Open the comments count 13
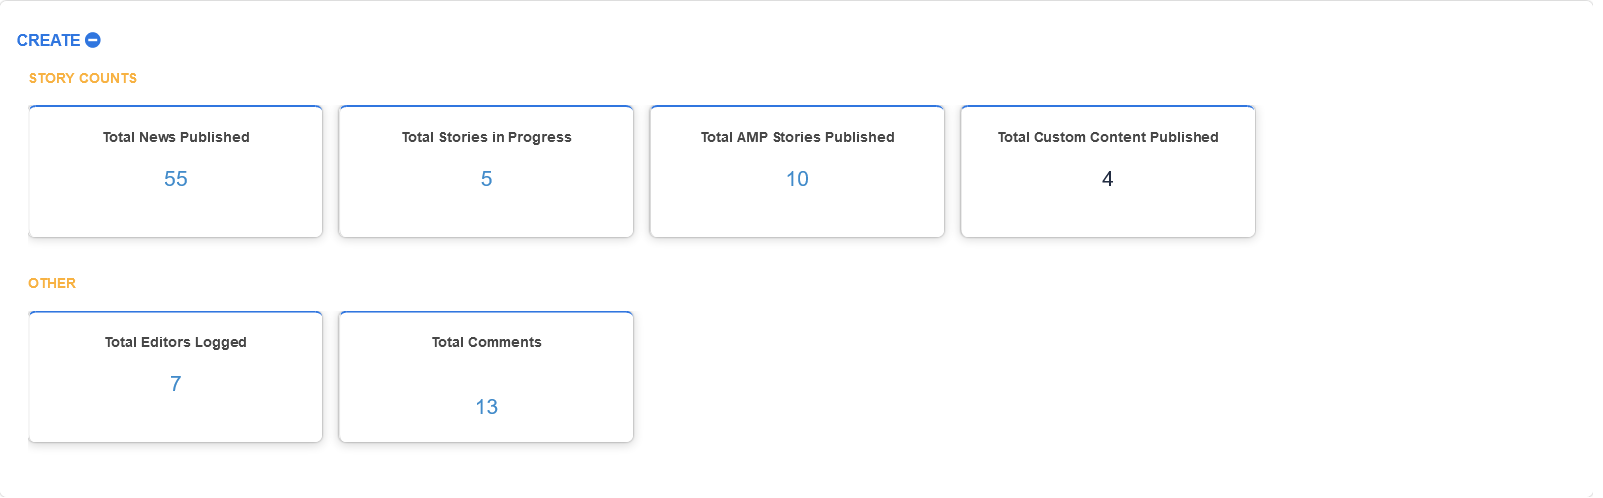 [487, 407]
